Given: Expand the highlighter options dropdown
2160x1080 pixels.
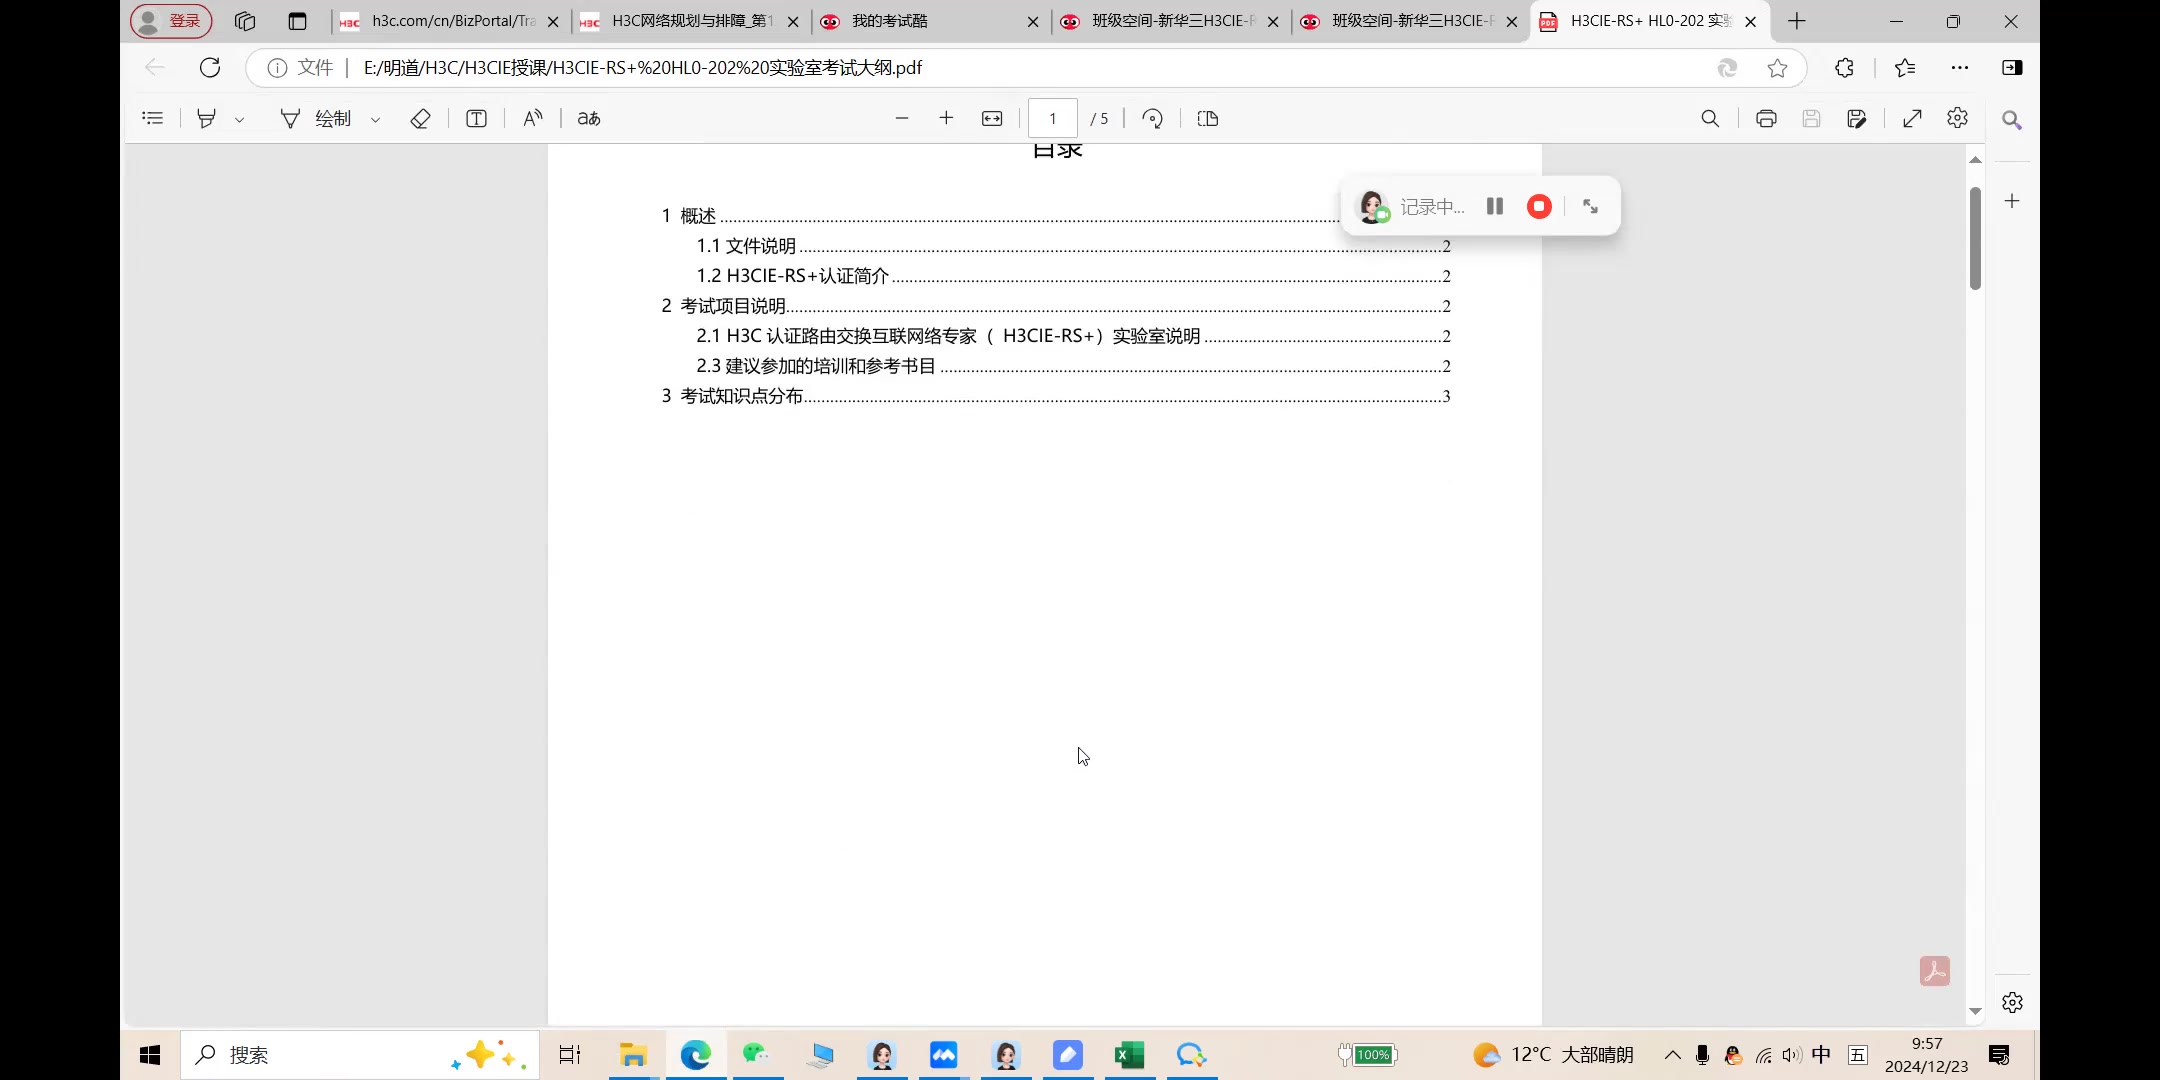Looking at the screenshot, I should 240,118.
